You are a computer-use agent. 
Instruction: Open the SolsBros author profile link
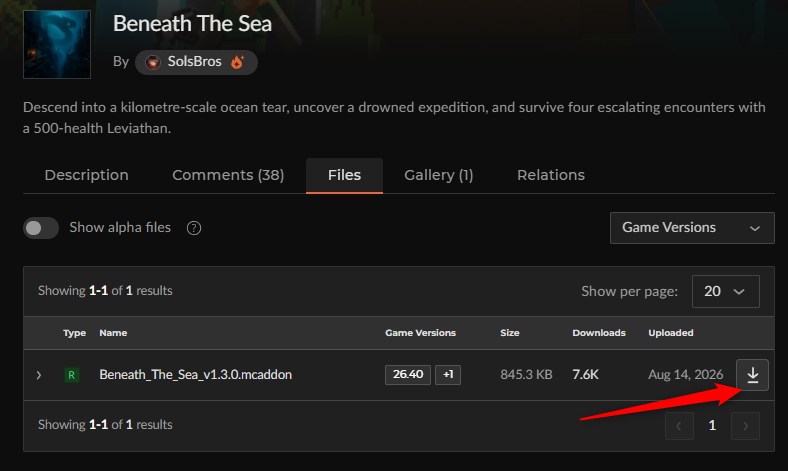(x=194, y=61)
